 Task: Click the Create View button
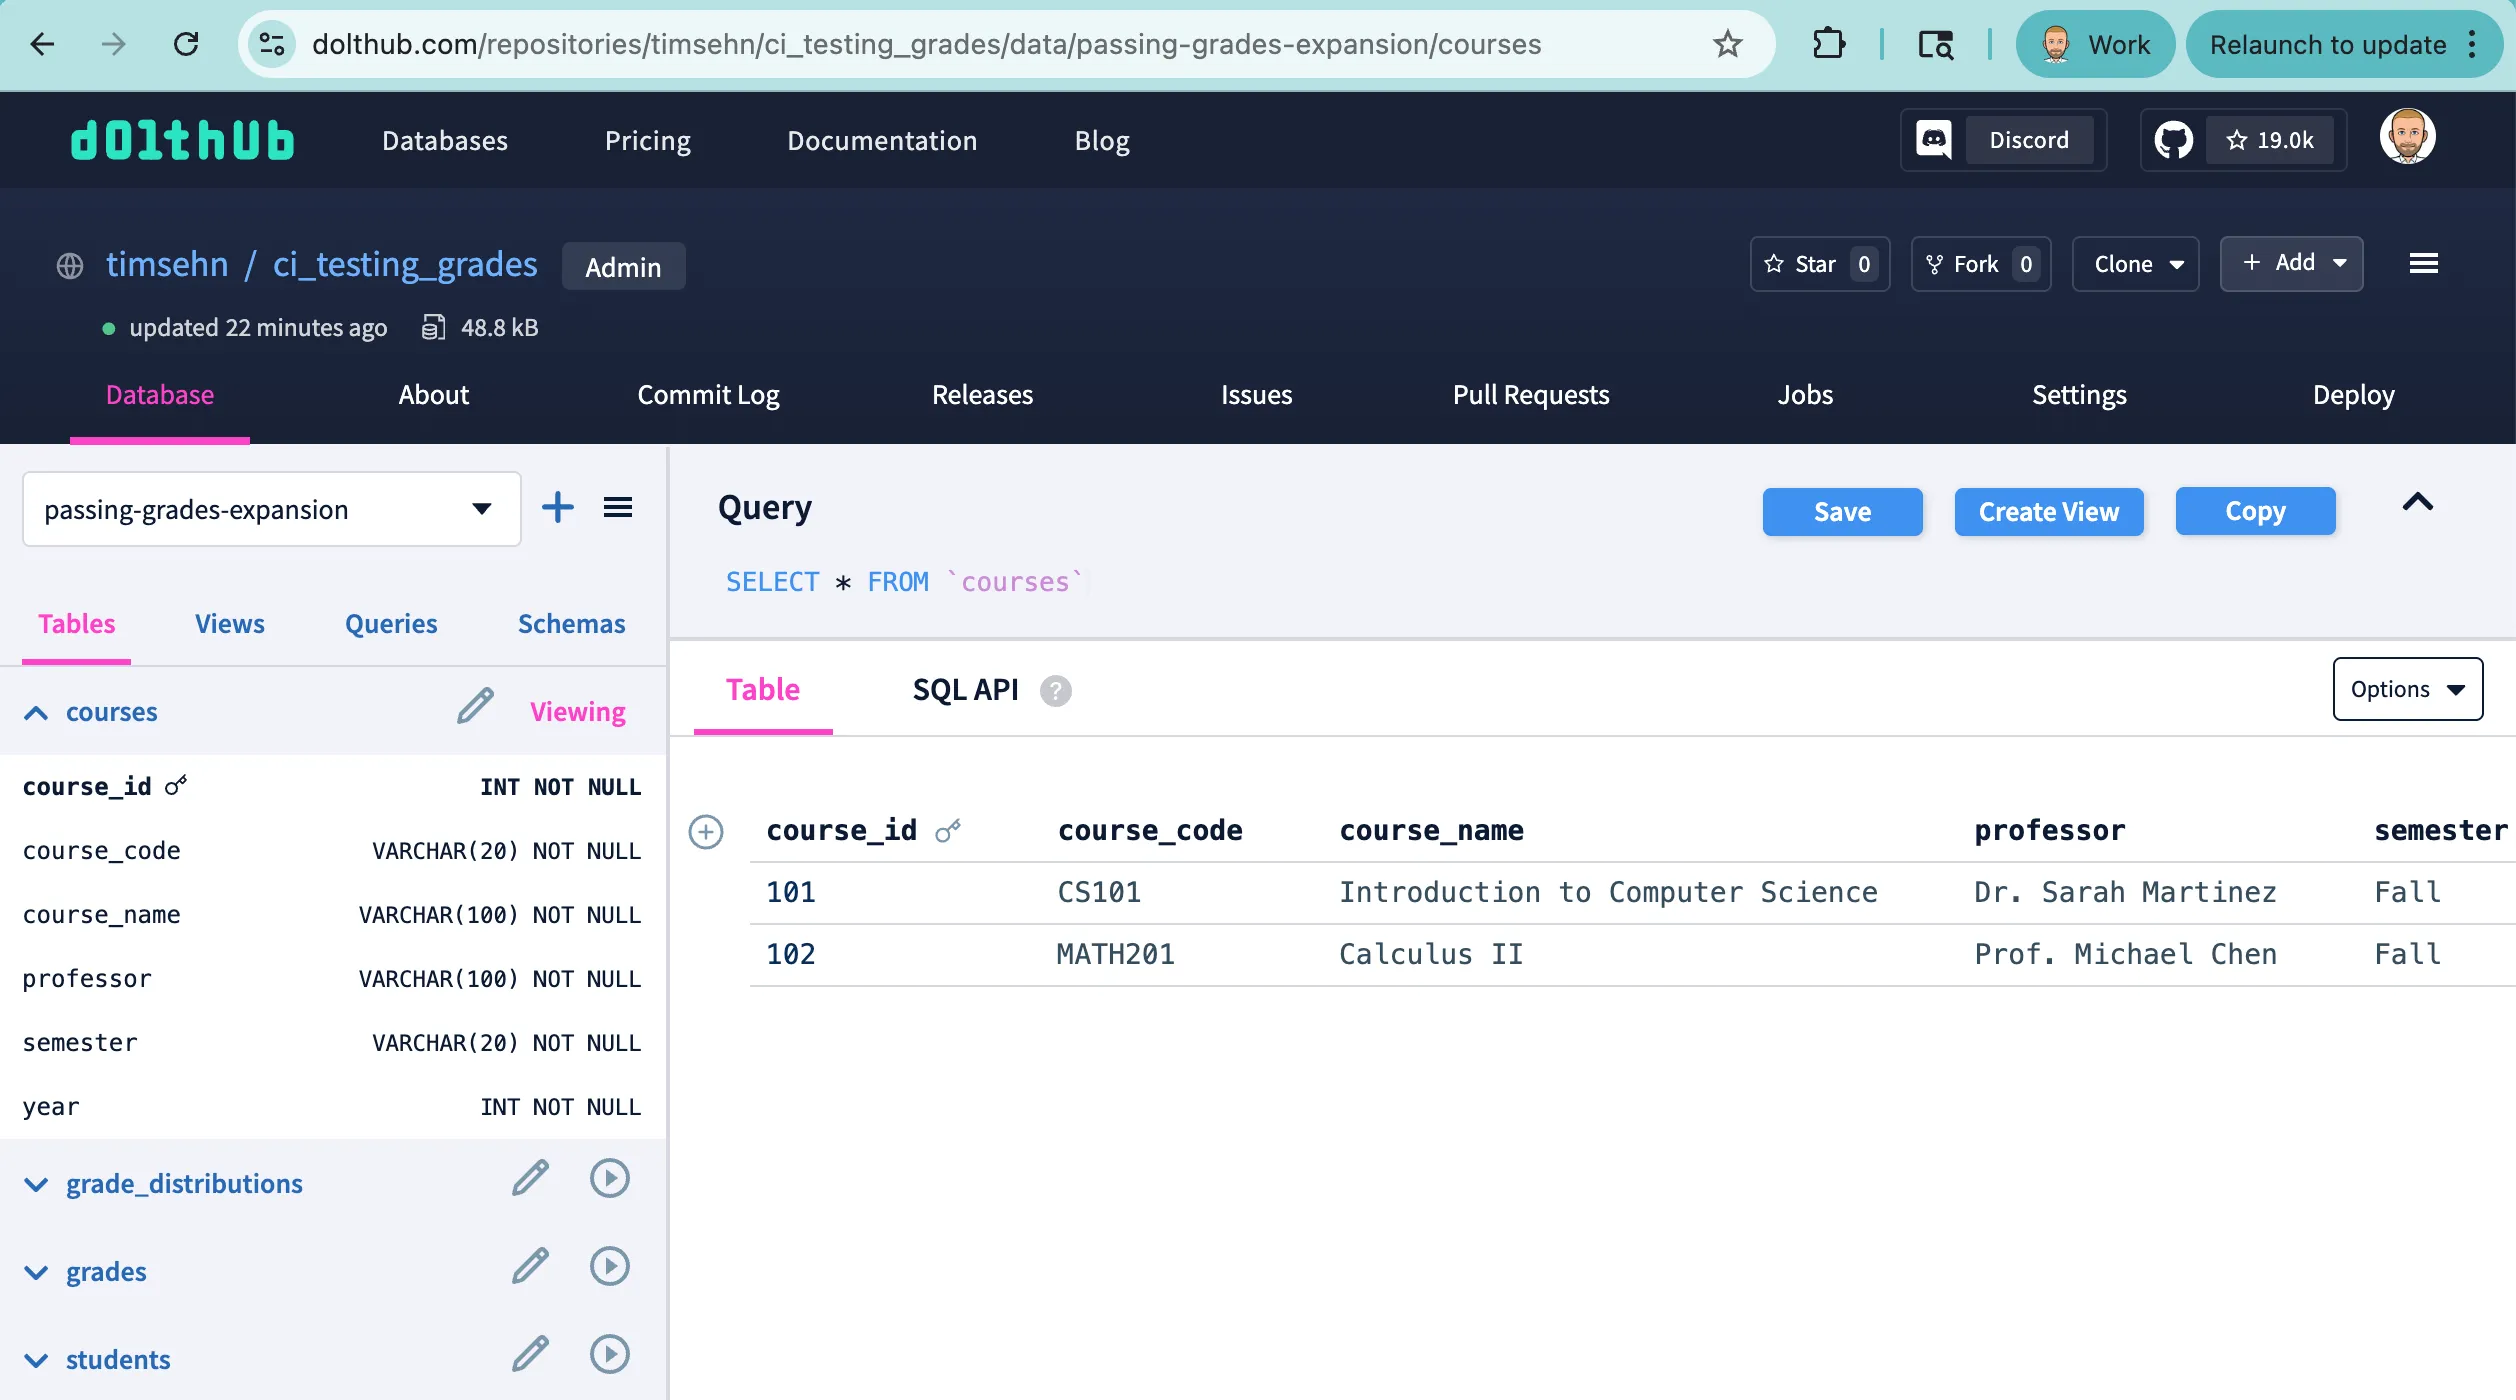(x=2048, y=511)
